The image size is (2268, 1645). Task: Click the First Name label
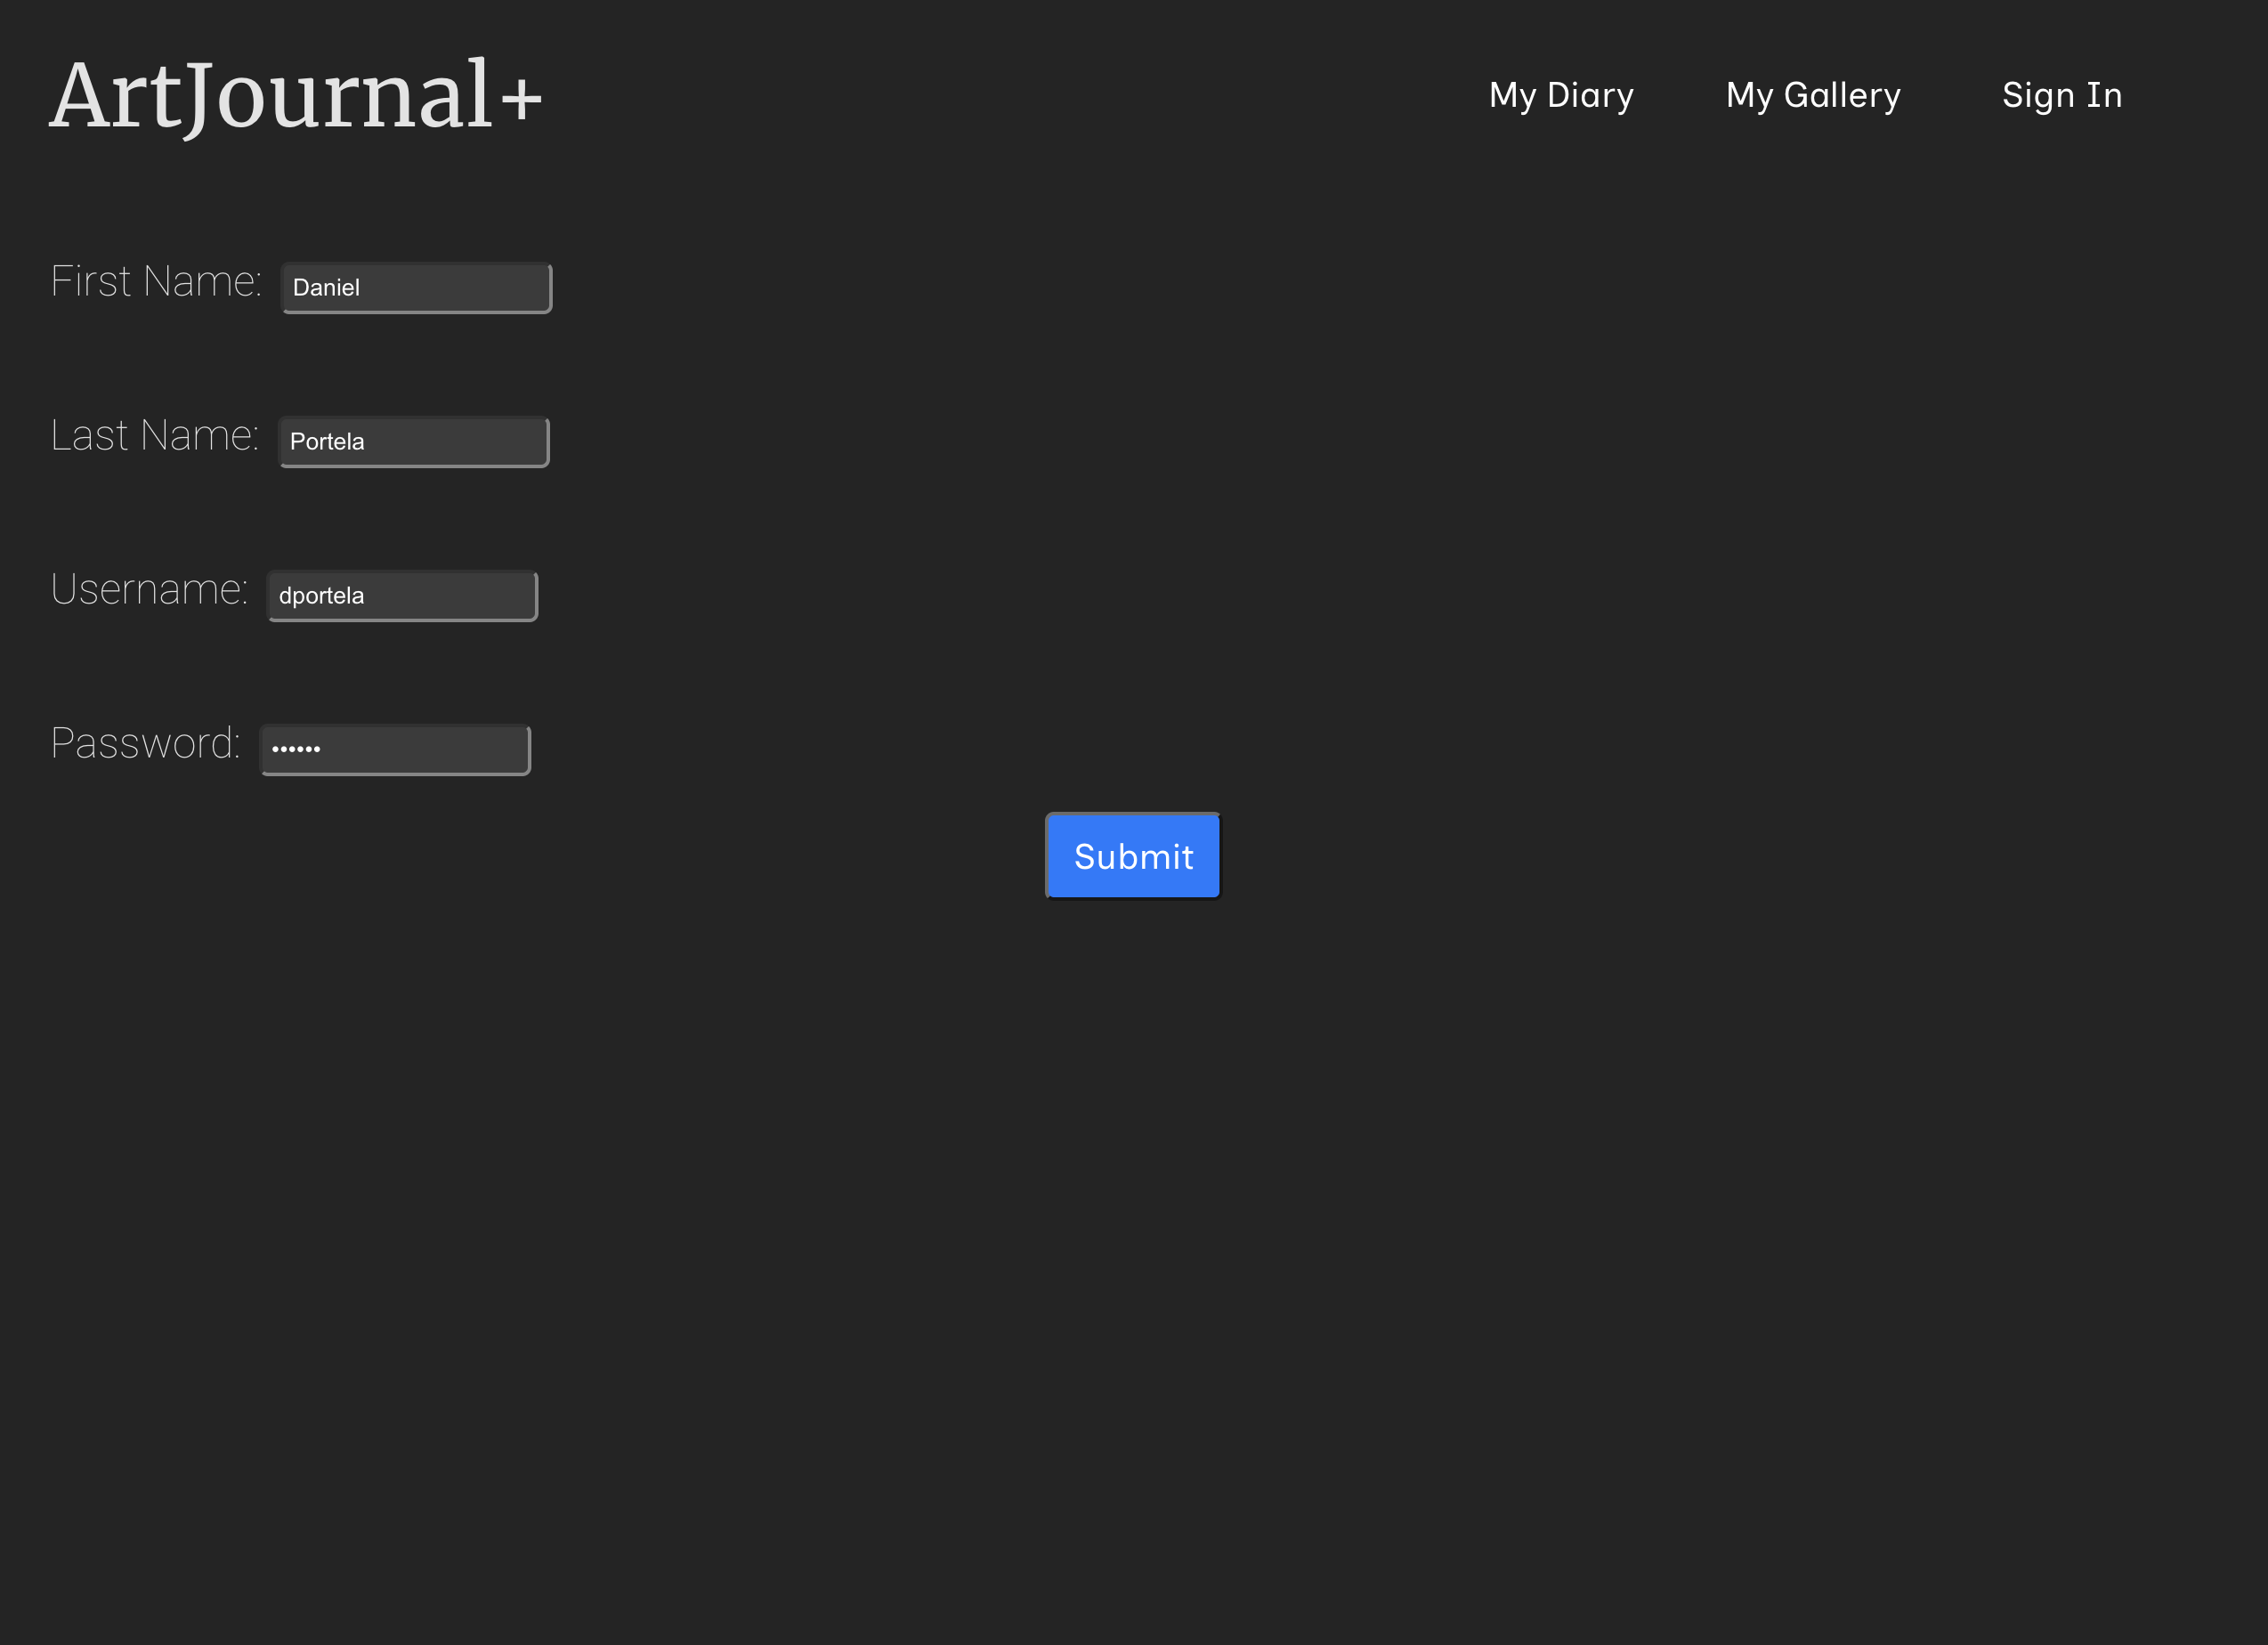[x=156, y=281]
